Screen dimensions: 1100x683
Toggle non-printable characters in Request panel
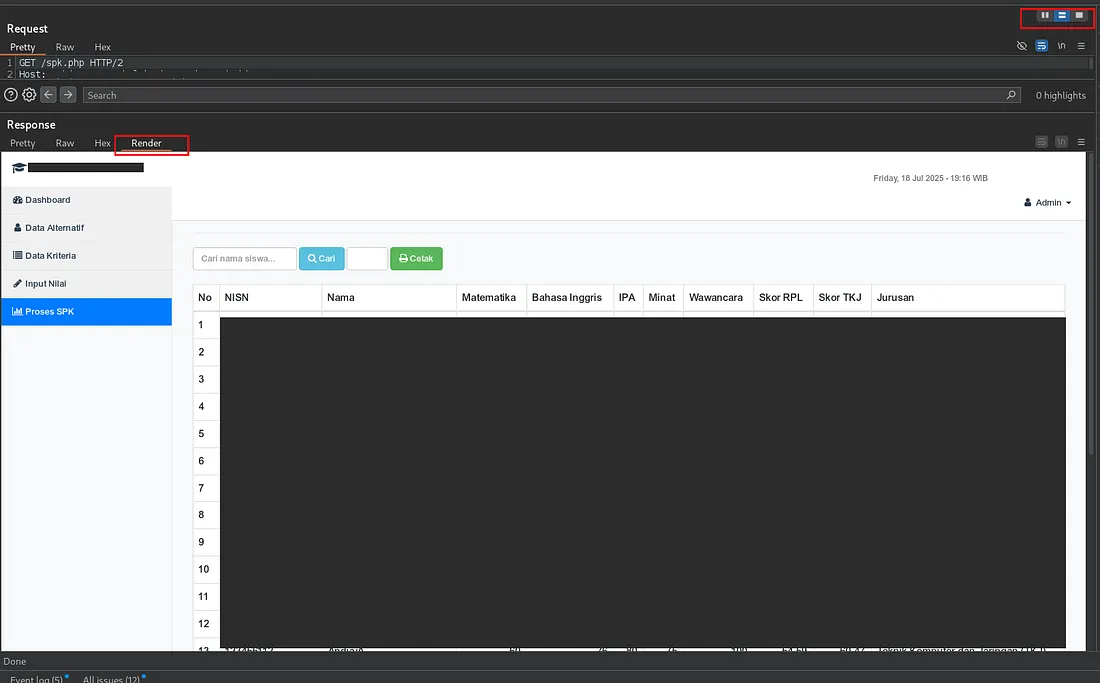point(1061,46)
